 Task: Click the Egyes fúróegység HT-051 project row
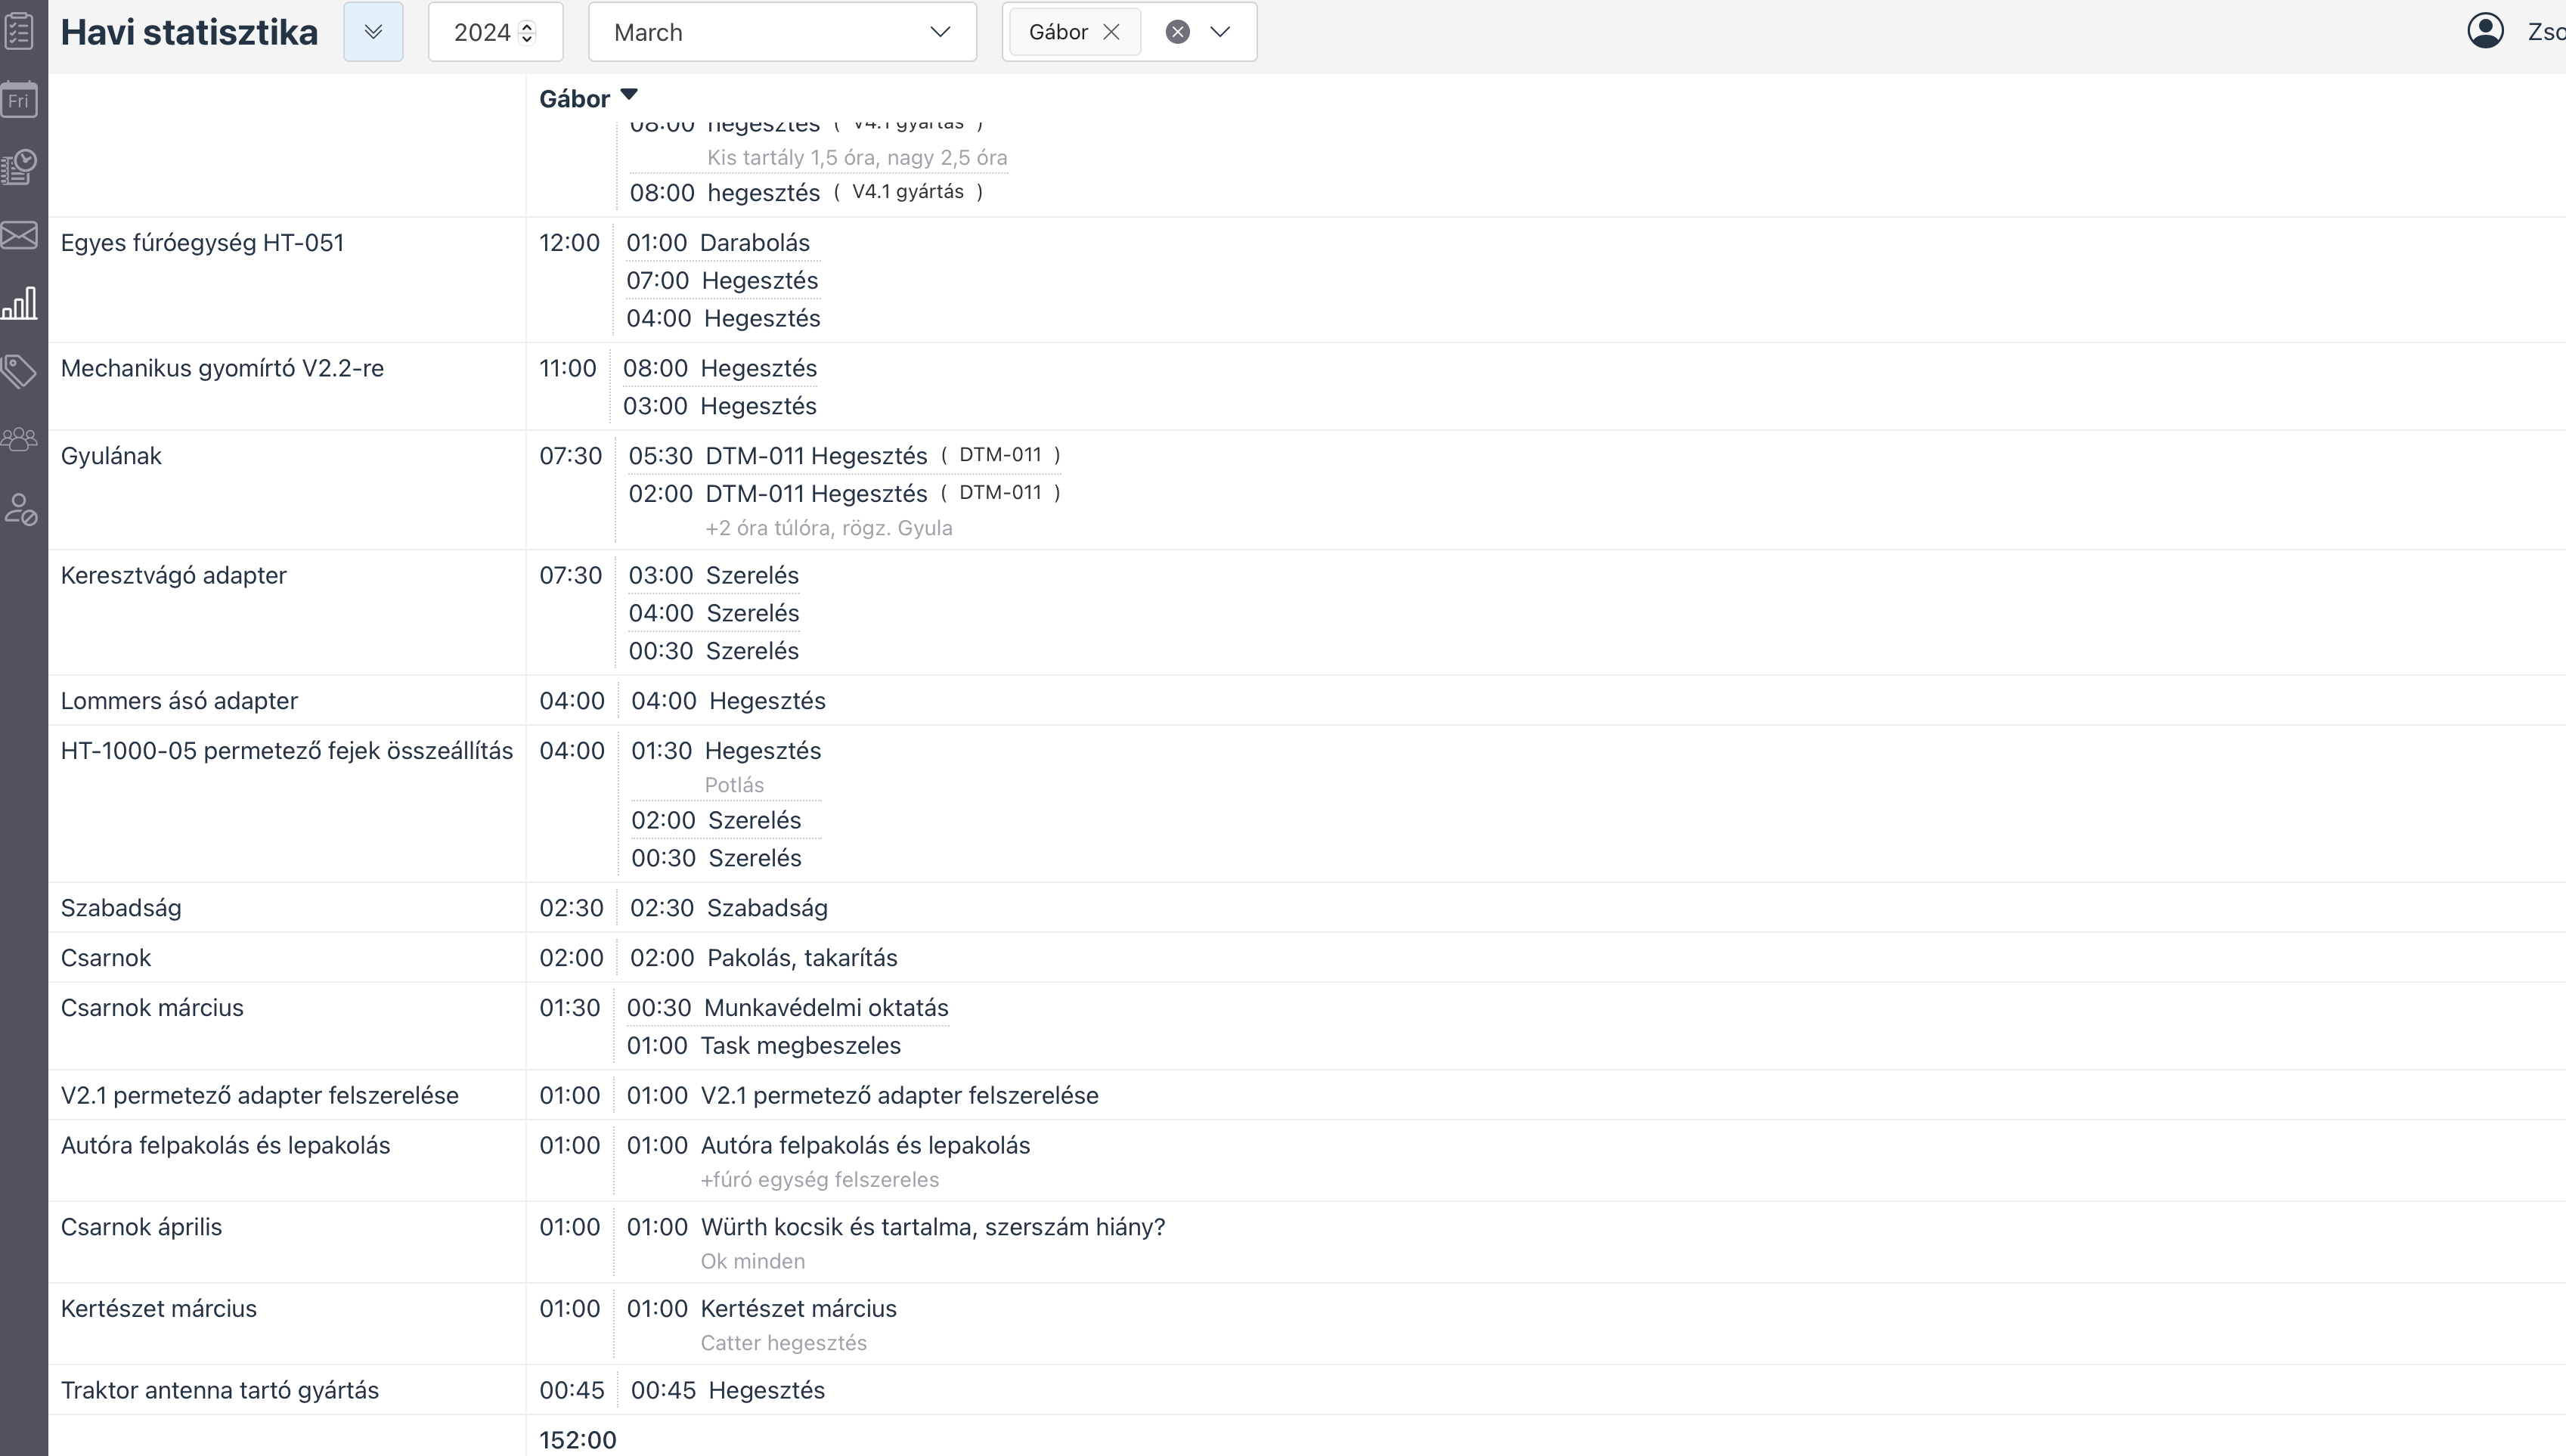coord(202,243)
